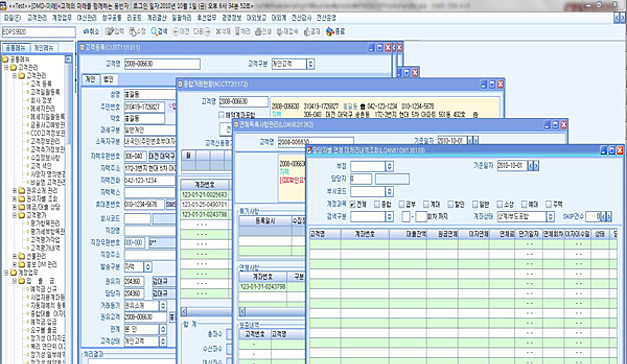Switch to the 개인메뉴 tab
Screen dimensions: 627x364
[44, 48]
